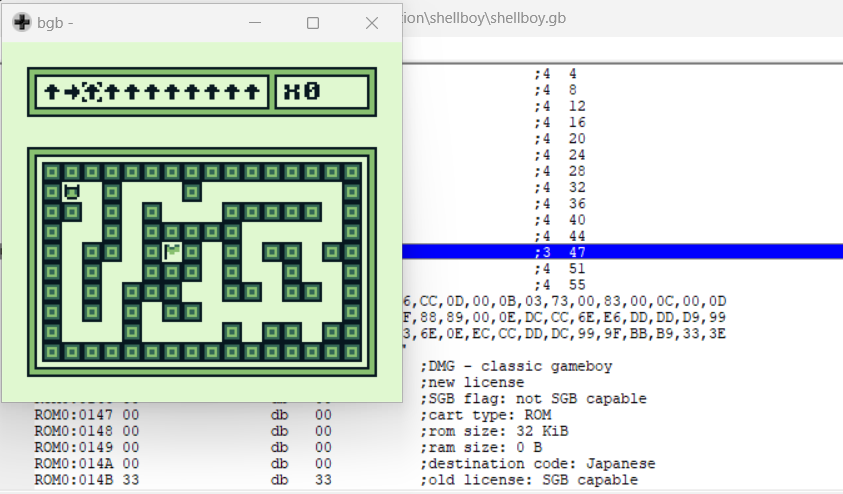Minimize the bgb emulator window

pyautogui.click(x=256, y=22)
